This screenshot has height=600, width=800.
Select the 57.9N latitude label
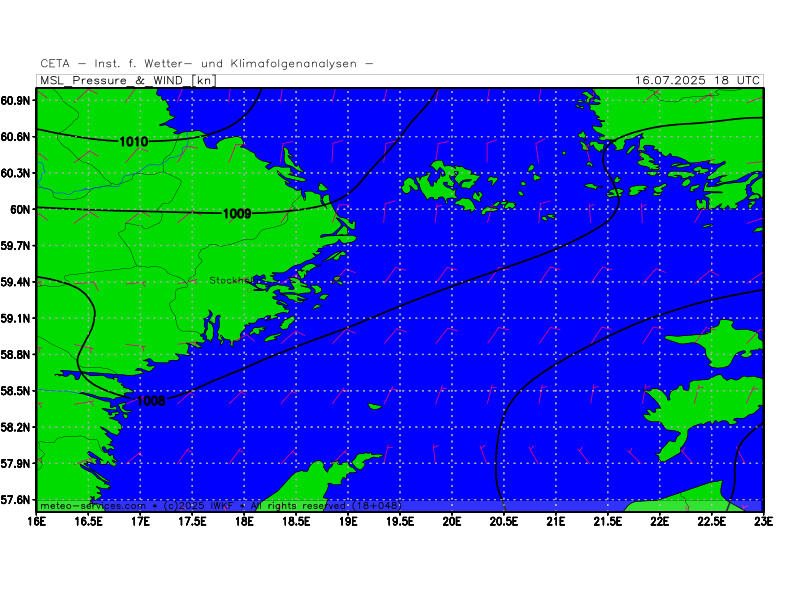[15, 463]
